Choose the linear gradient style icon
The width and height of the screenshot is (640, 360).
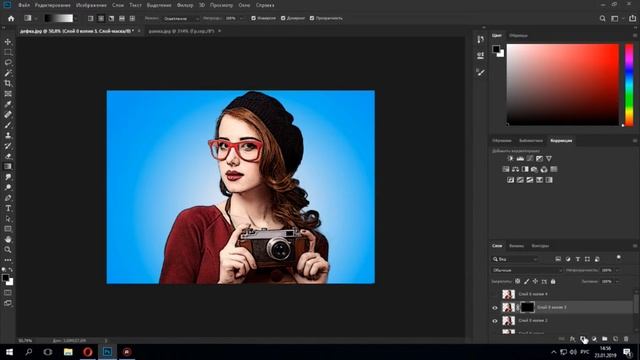pyautogui.click(x=91, y=18)
